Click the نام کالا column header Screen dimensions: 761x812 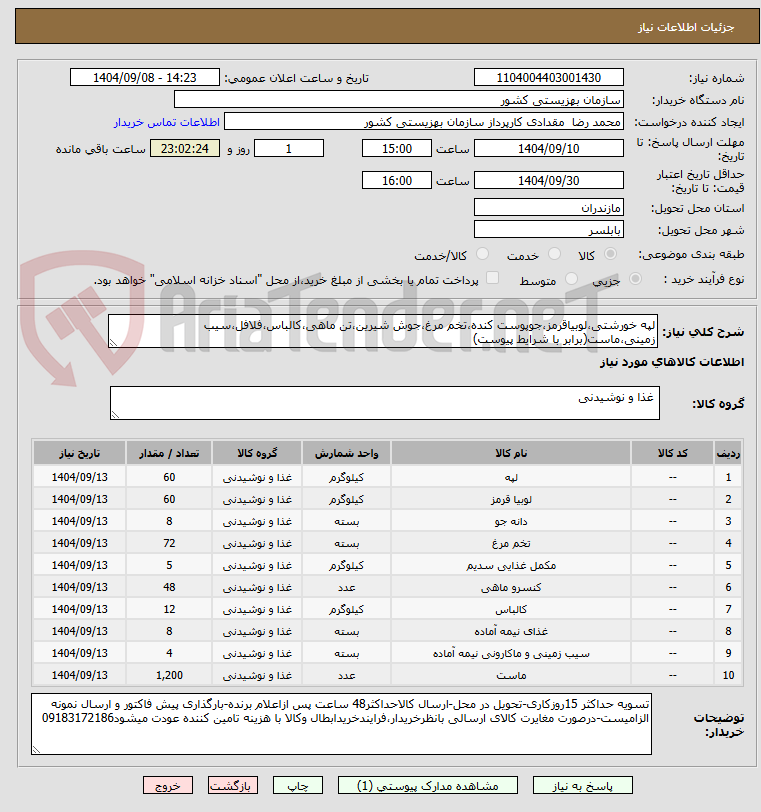511,453
